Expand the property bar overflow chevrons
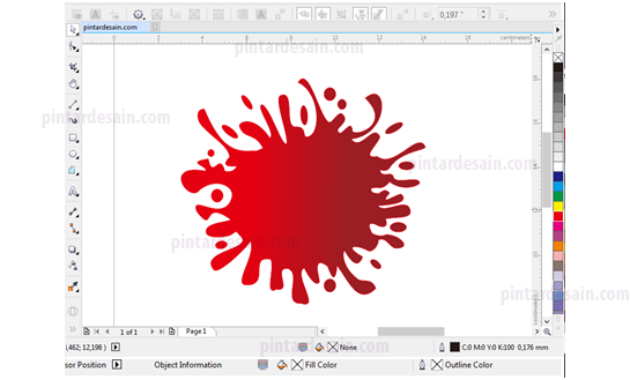 (x=552, y=14)
